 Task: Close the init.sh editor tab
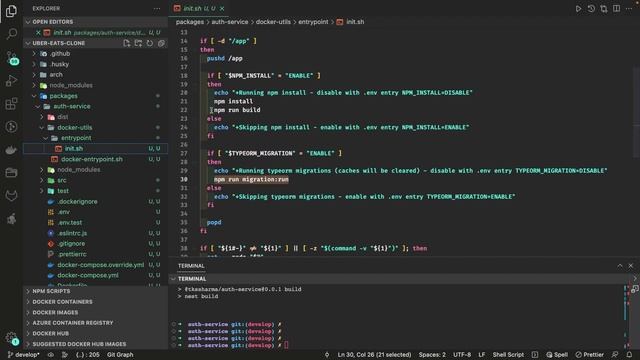tap(222, 8)
